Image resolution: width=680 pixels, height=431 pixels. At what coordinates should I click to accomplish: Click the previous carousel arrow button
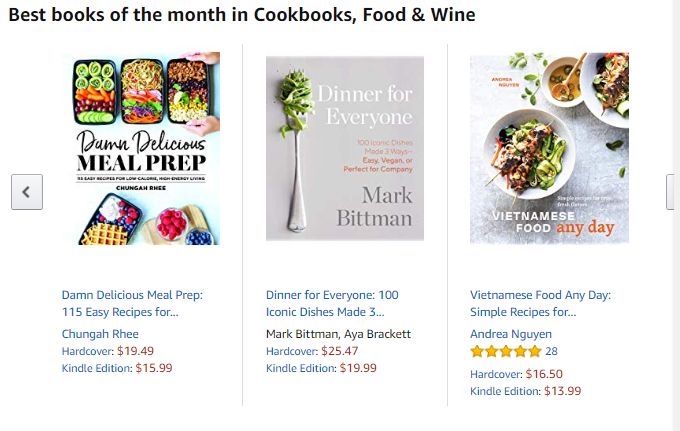(27, 192)
